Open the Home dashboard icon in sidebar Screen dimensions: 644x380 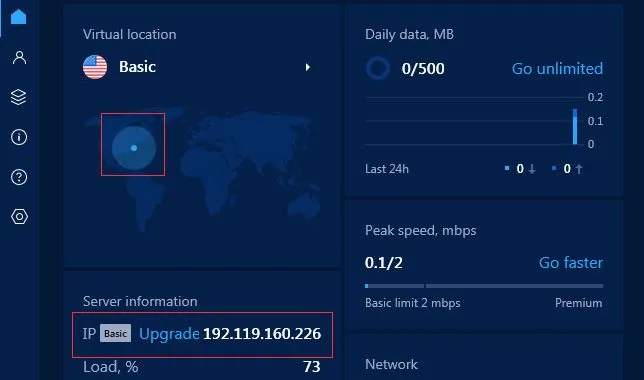tap(18, 16)
